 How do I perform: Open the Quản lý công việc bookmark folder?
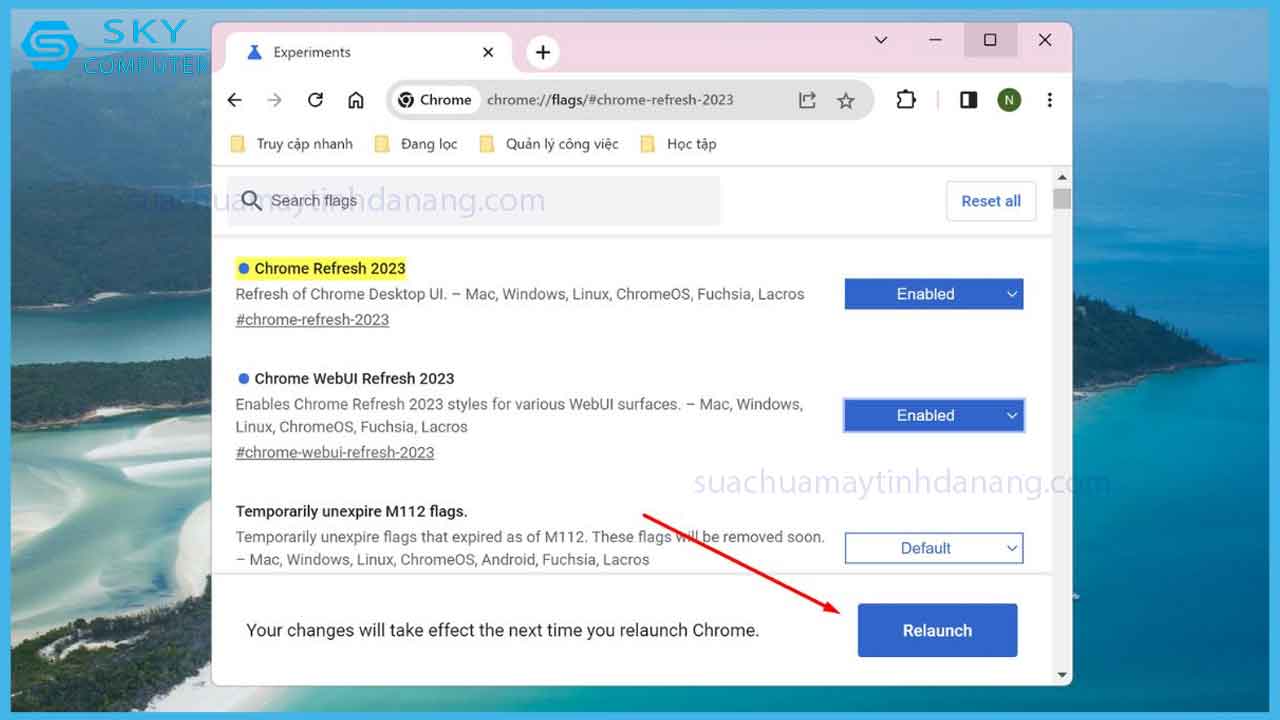pyautogui.click(x=549, y=144)
